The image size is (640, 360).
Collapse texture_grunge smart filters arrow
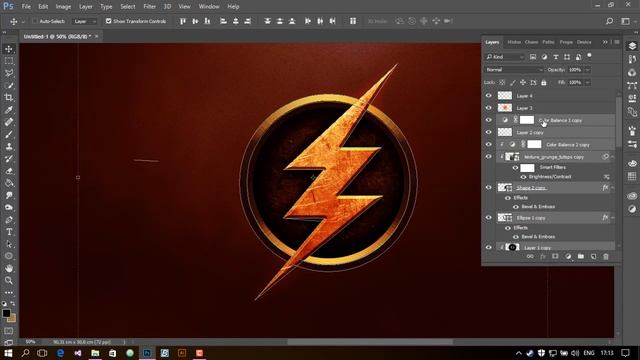coord(613,157)
